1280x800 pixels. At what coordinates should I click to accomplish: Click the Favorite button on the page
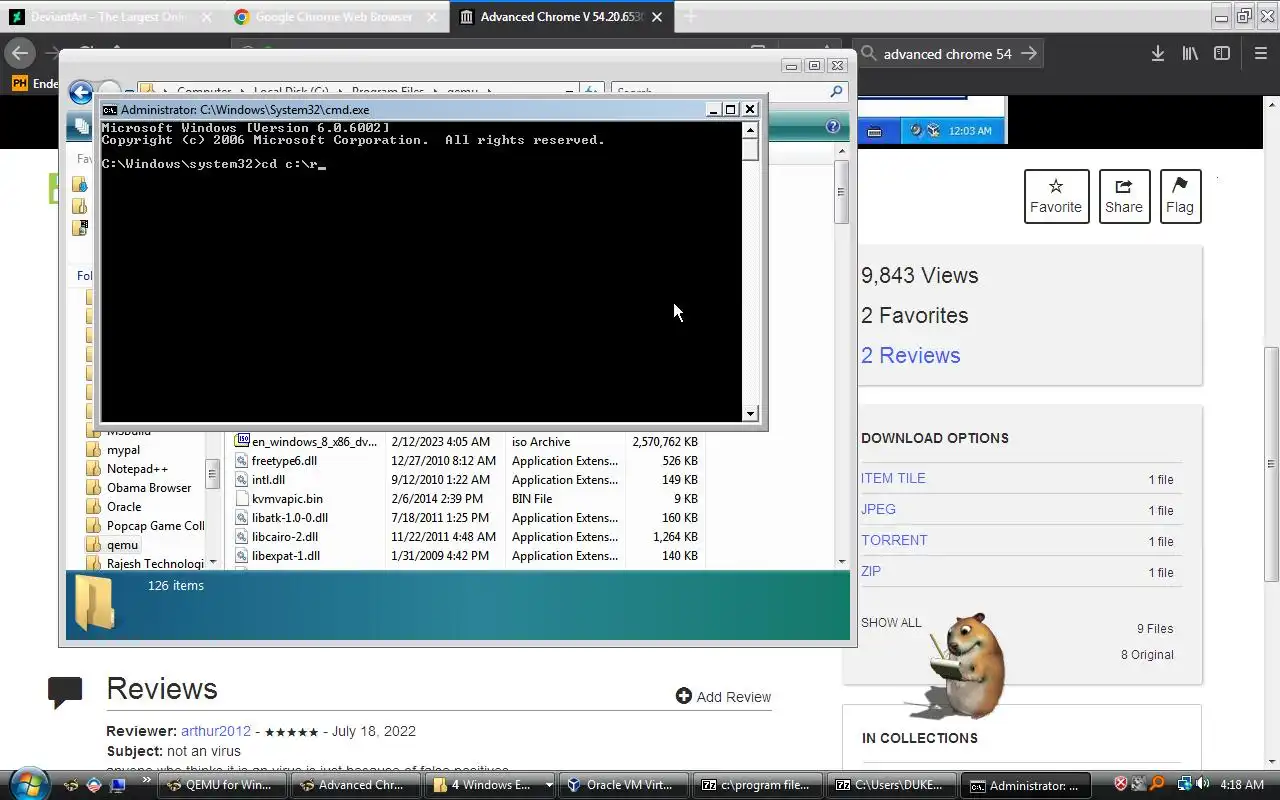click(1056, 196)
